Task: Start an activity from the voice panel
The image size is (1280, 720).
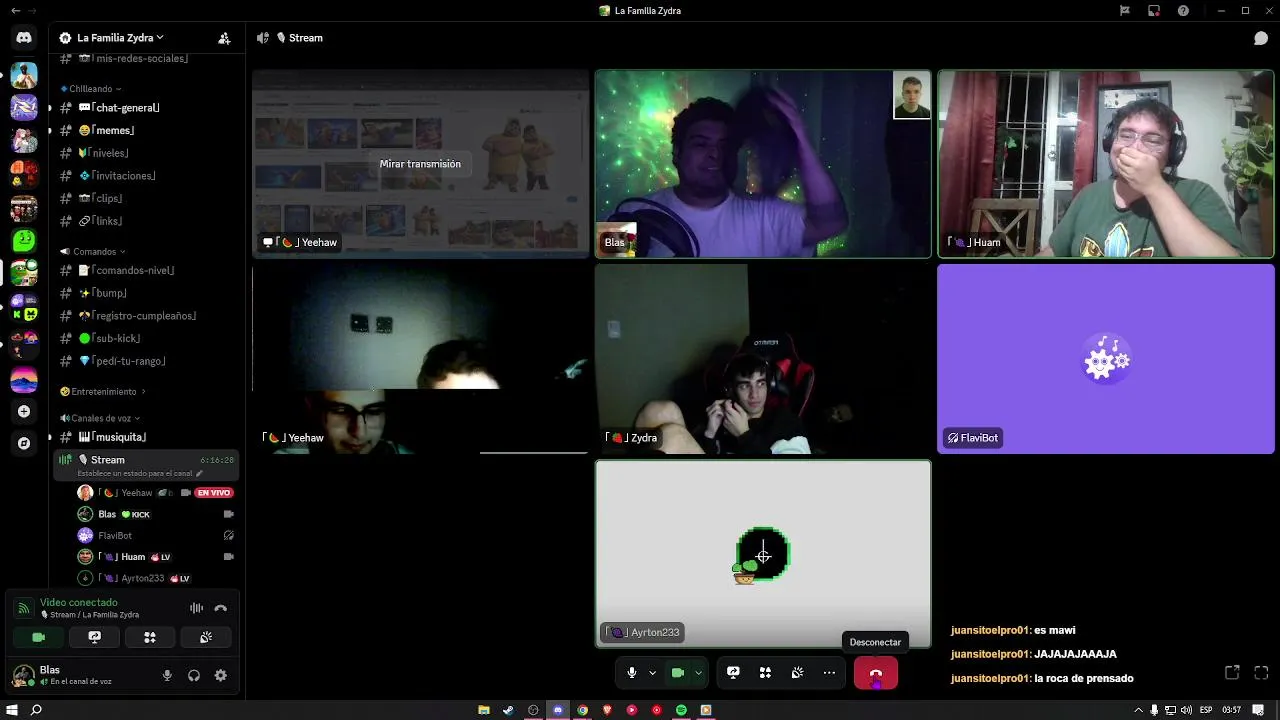Action: (150, 637)
